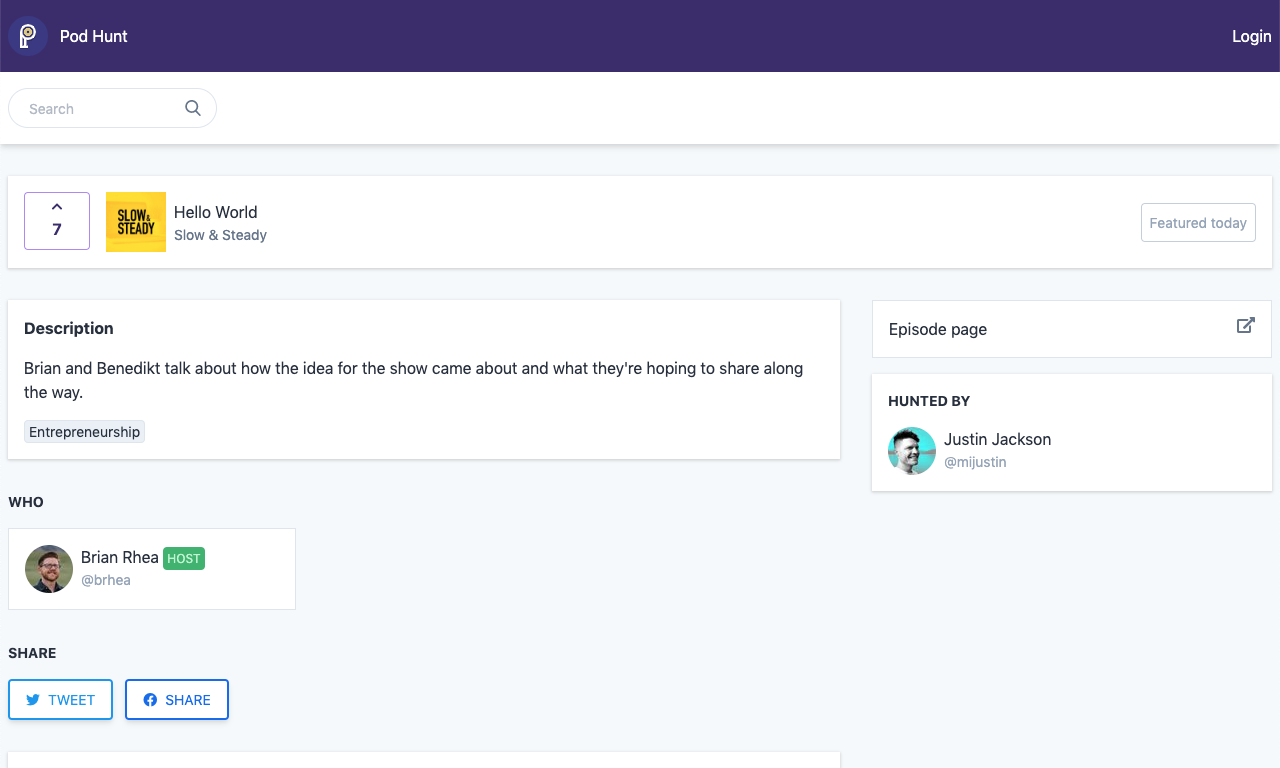Click the Pod Hunt logo icon
The height and width of the screenshot is (768, 1280).
[x=28, y=36]
